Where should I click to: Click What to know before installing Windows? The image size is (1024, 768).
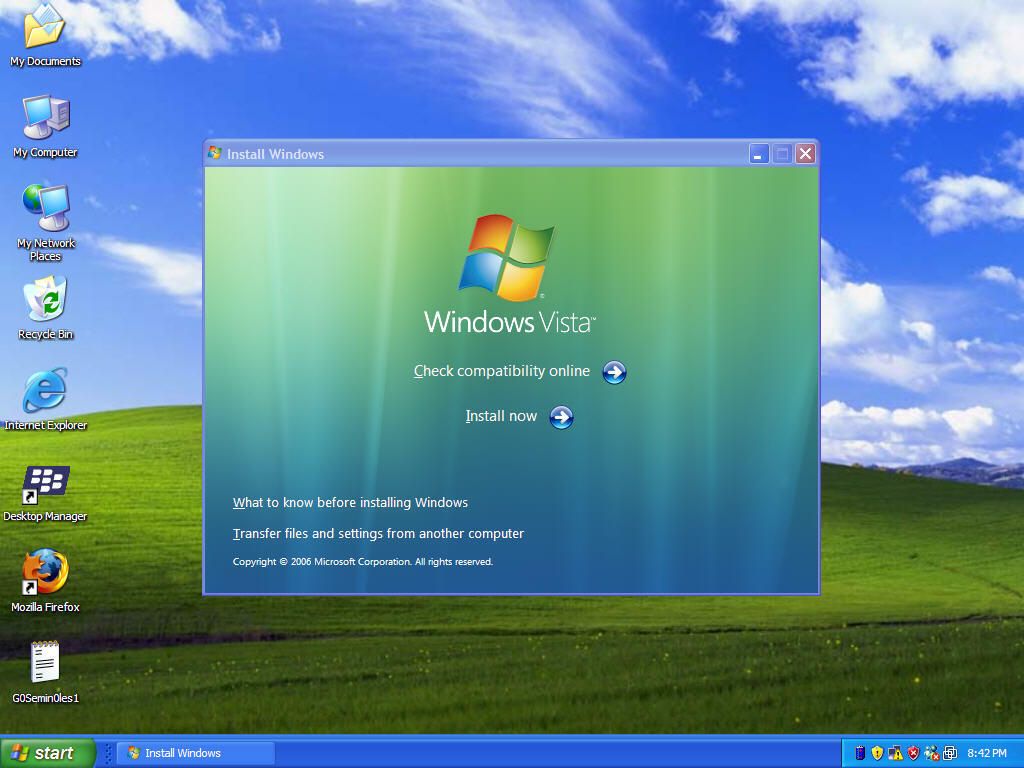coord(350,502)
